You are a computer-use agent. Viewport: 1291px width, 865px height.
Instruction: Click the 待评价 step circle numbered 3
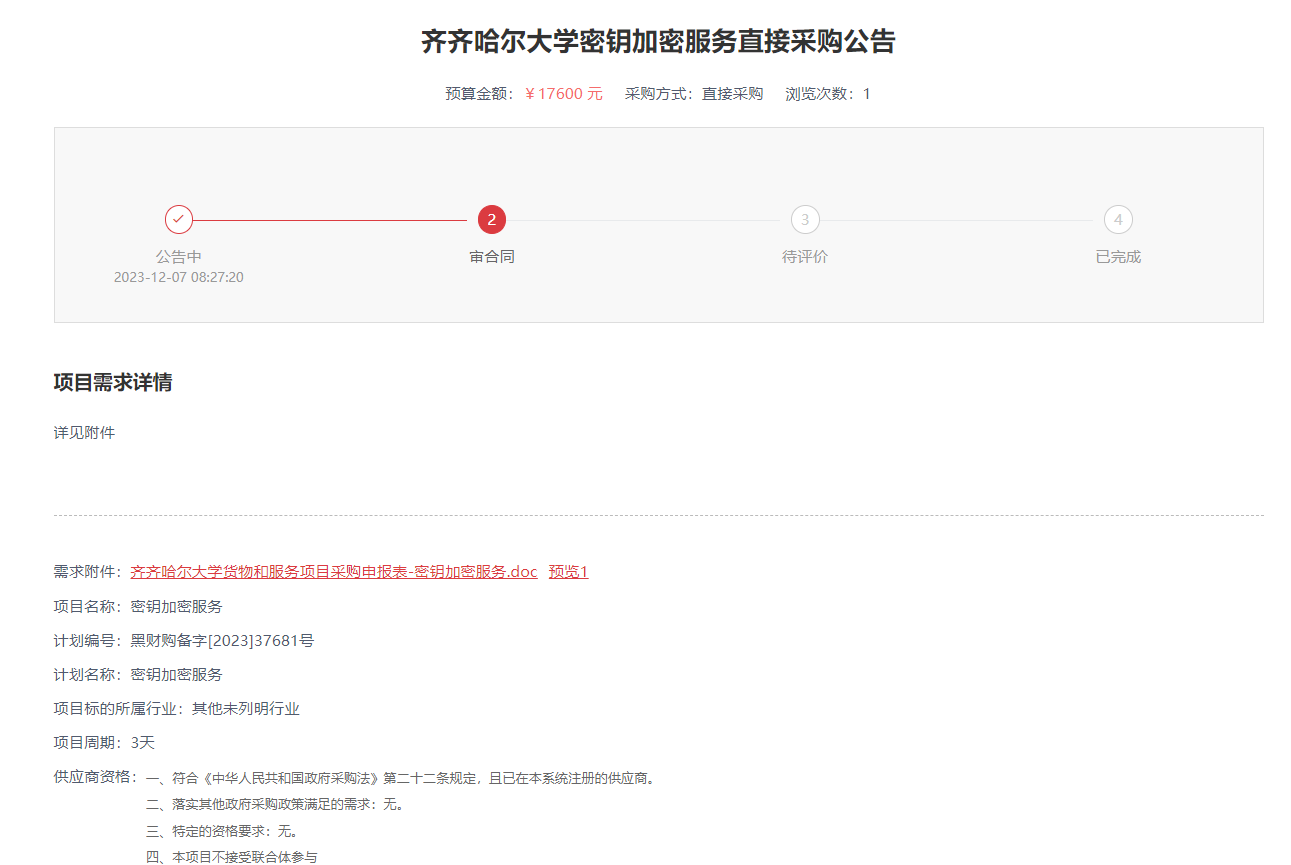[804, 219]
